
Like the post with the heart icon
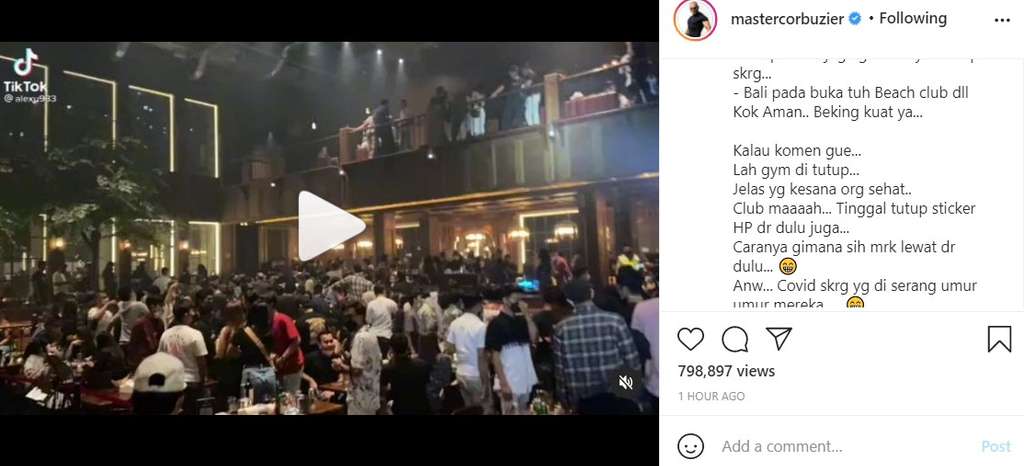pos(690,339)
